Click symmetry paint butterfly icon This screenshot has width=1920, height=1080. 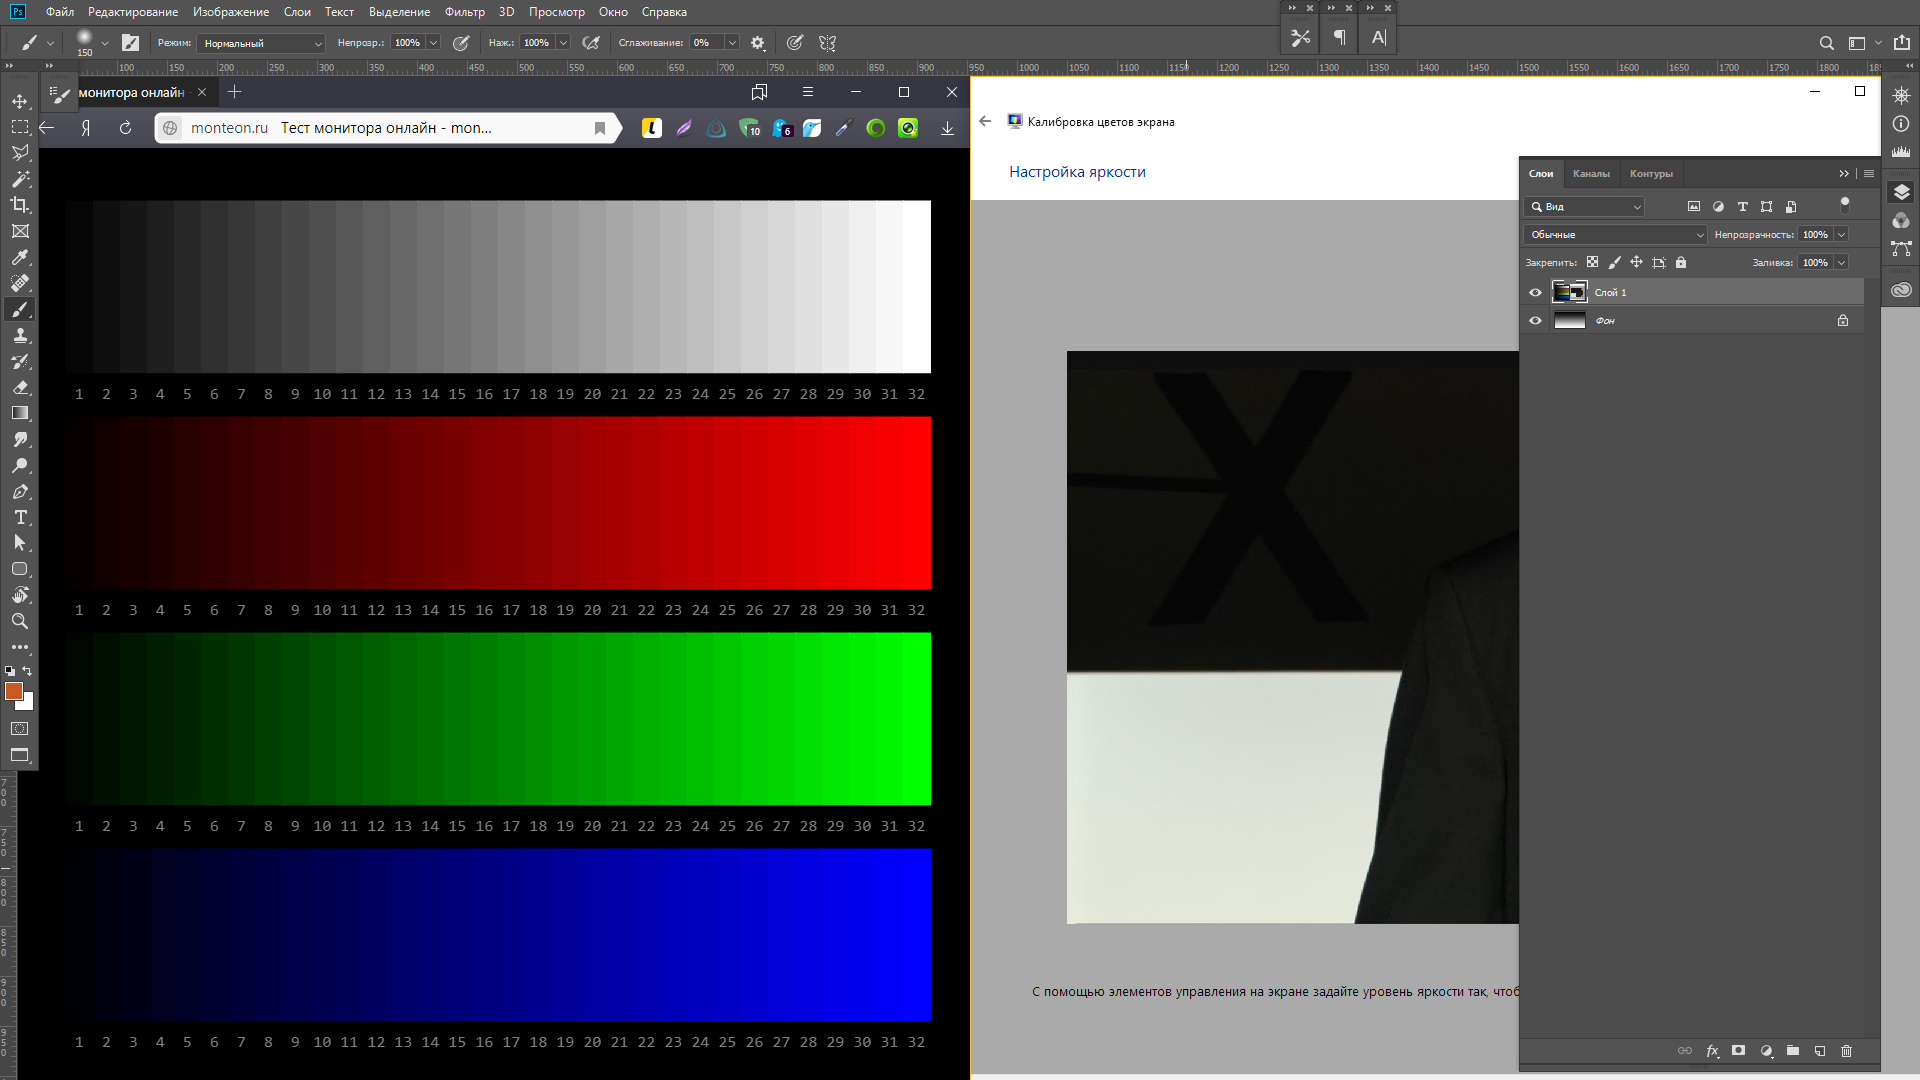tap(827, 43)
